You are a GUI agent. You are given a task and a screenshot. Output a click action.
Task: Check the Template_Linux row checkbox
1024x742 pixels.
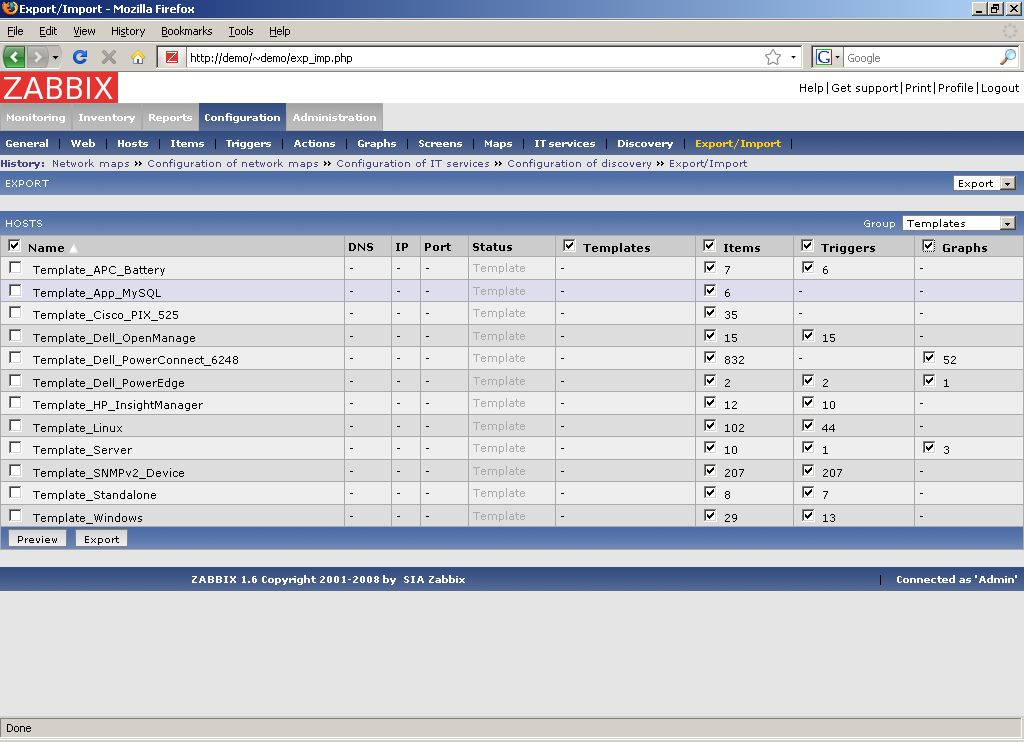[x=15, y=426]
